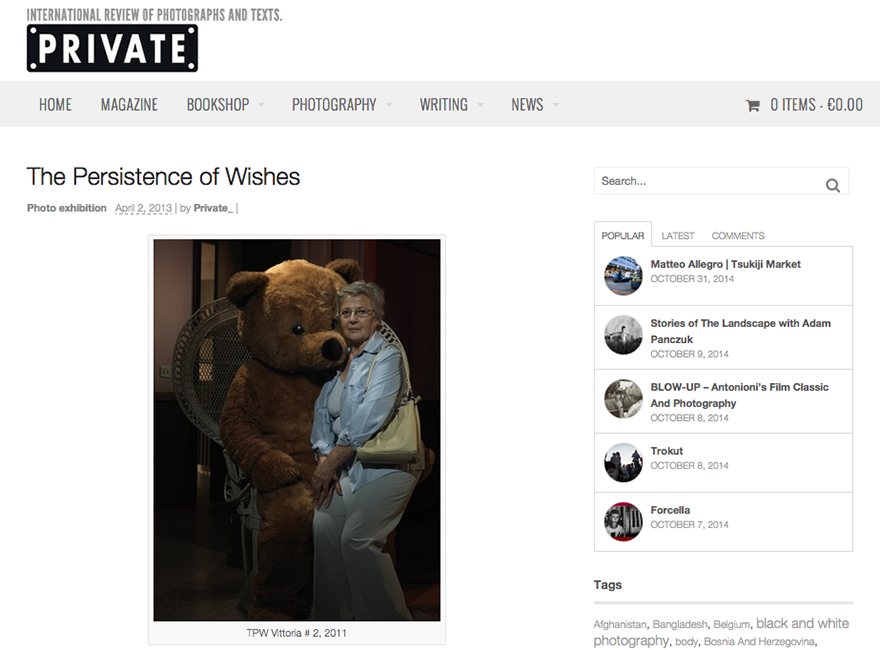Click the Tags section heading
The height and width of the screenshot is (650, 880).
click(608, 585)
